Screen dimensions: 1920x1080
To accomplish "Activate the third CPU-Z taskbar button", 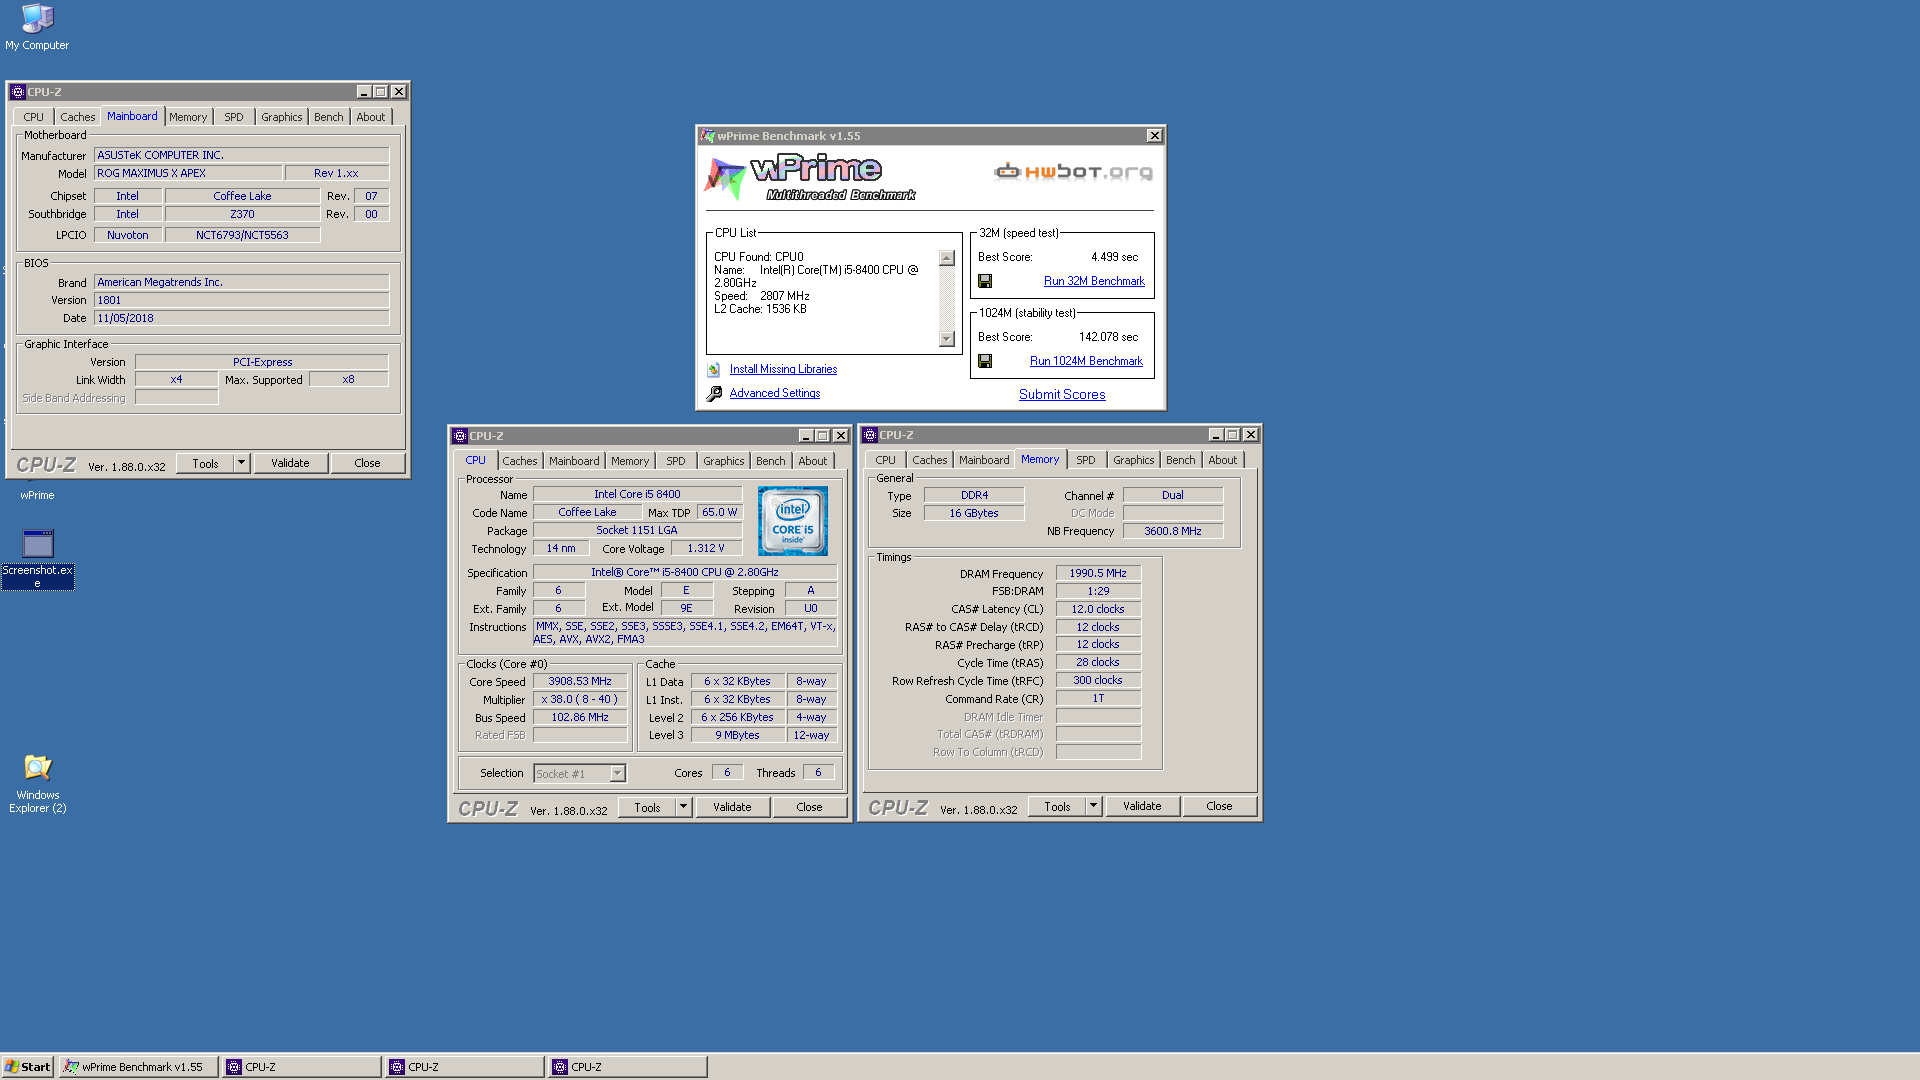I will click(627, 1067).
